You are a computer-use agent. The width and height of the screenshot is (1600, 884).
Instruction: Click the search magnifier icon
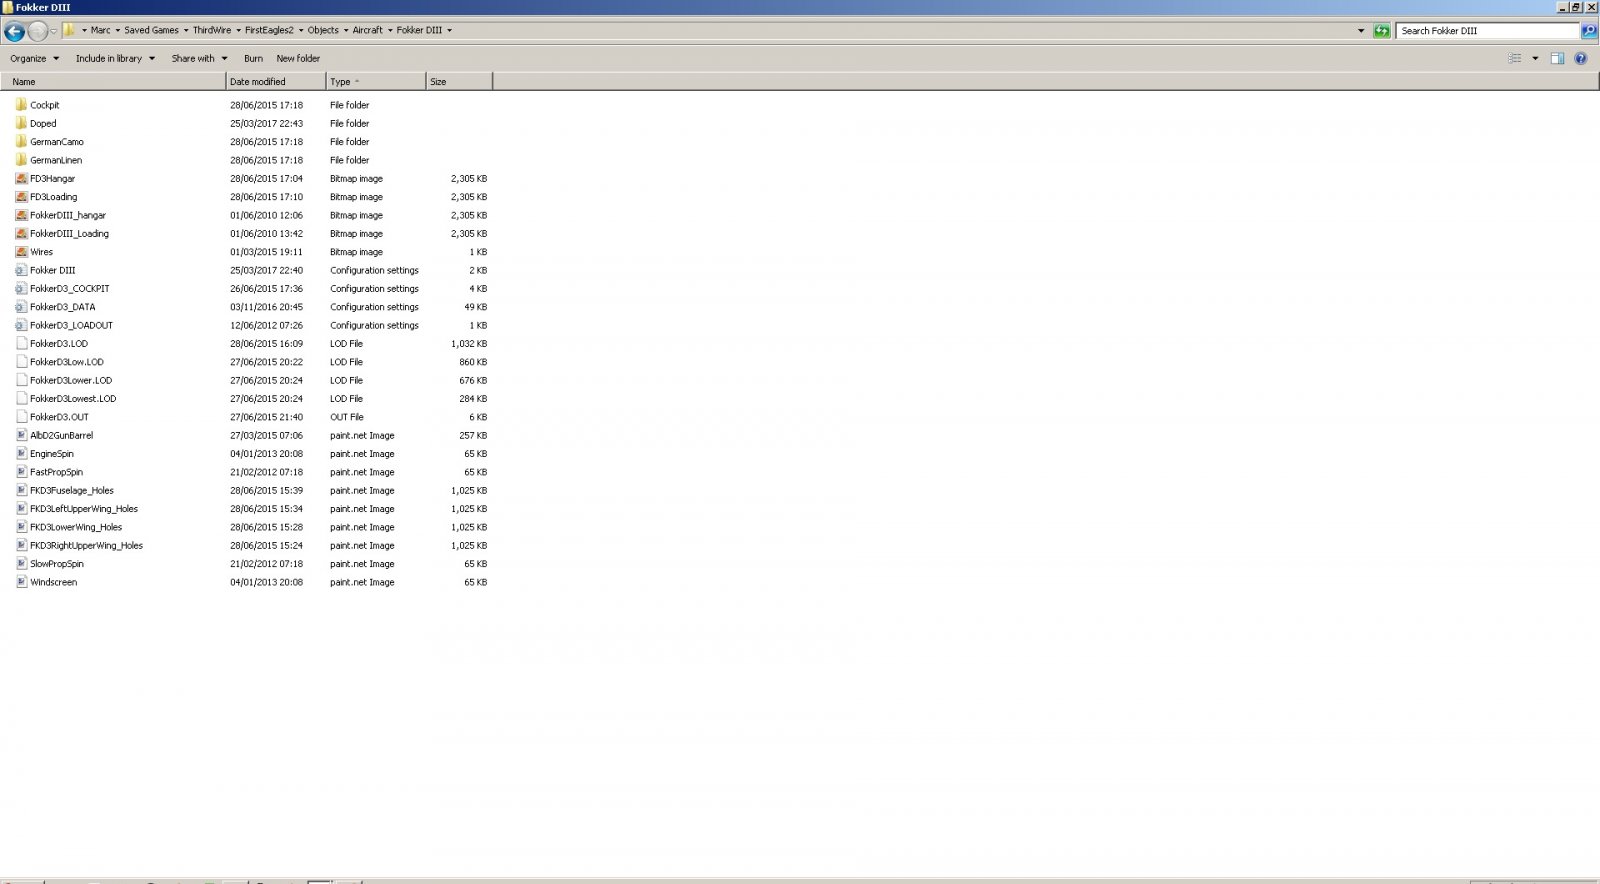1588,31
